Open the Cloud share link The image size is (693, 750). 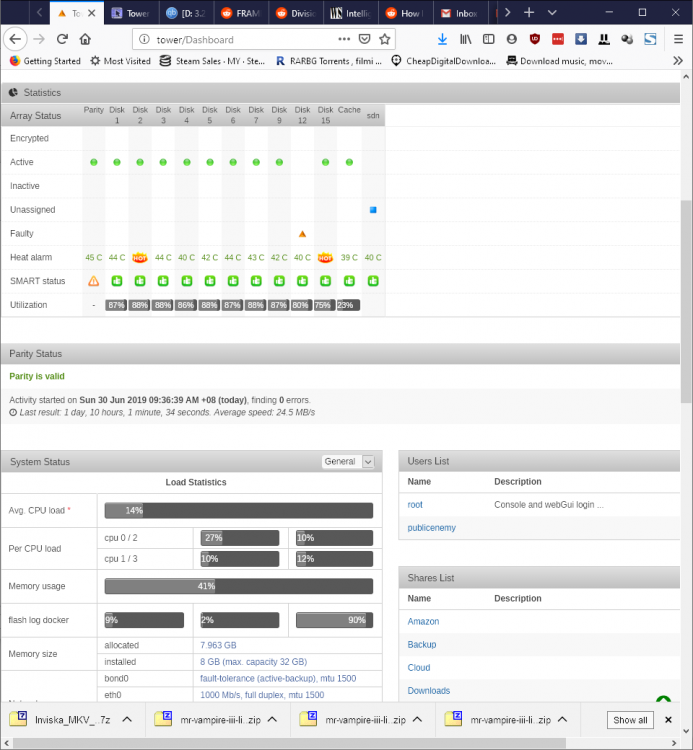[419, 667]
